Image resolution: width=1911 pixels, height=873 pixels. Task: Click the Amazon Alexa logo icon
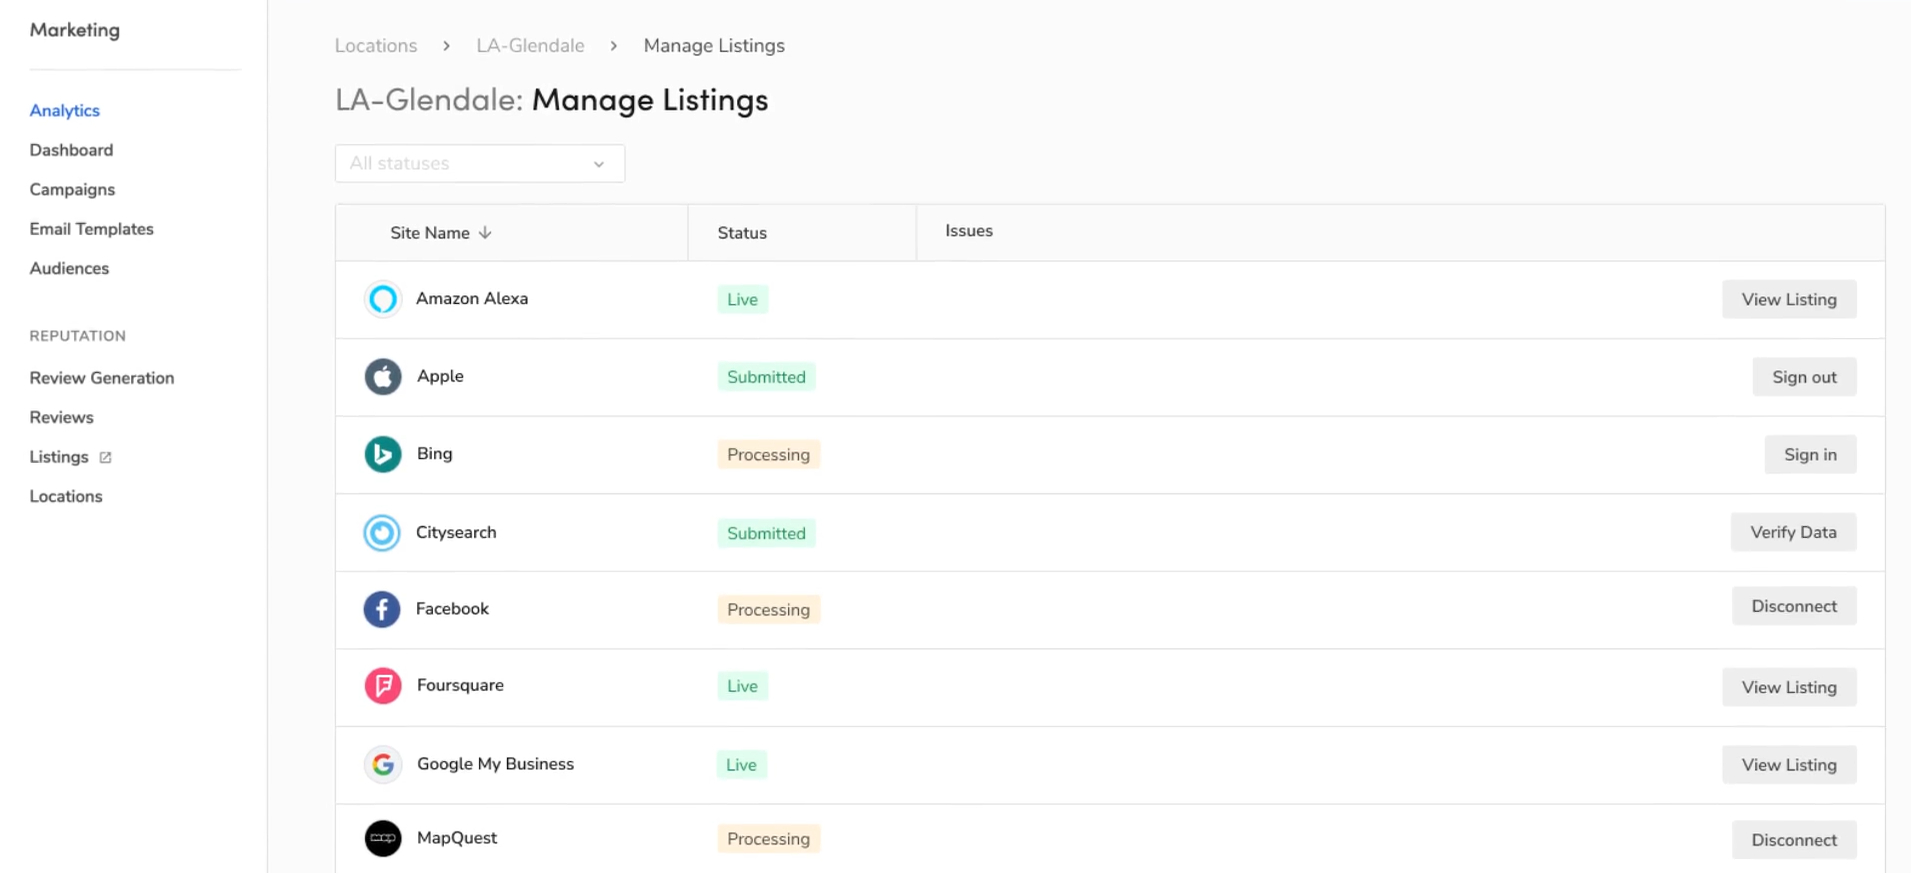point(382,299)
